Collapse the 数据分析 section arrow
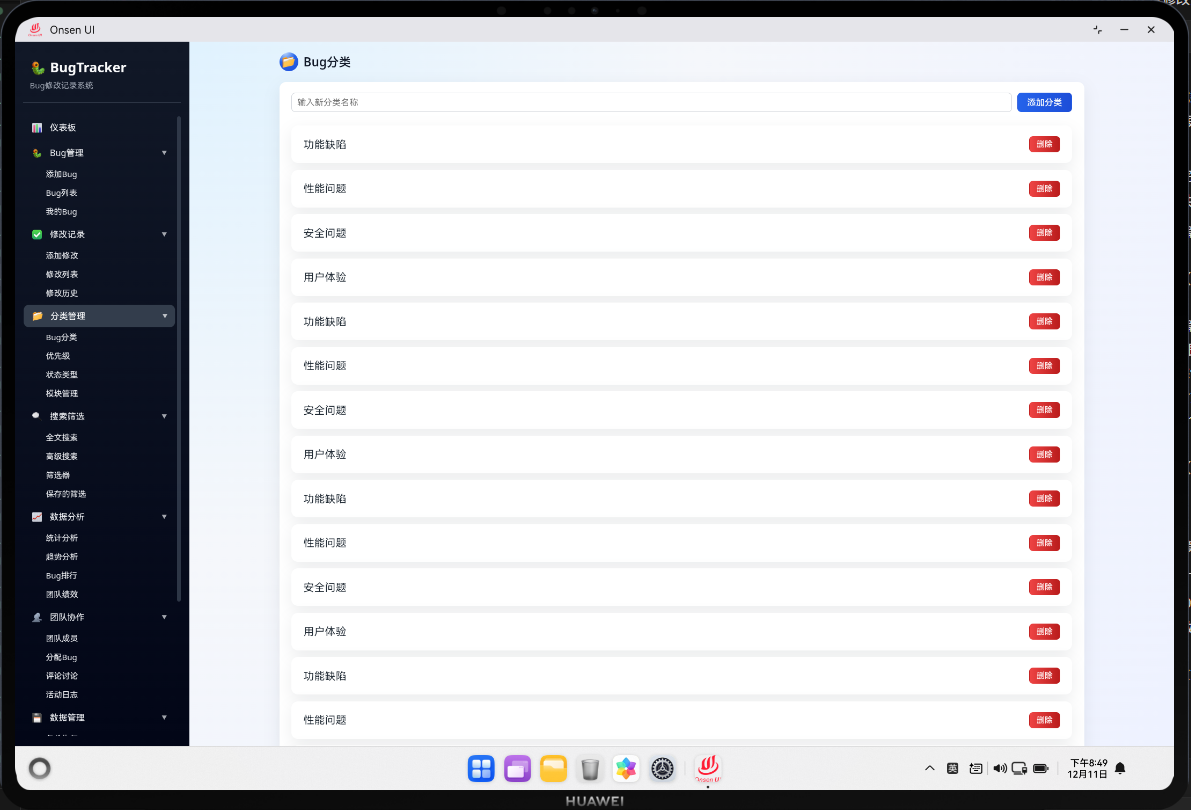1191x810 pixels. [x=164, y=517]
